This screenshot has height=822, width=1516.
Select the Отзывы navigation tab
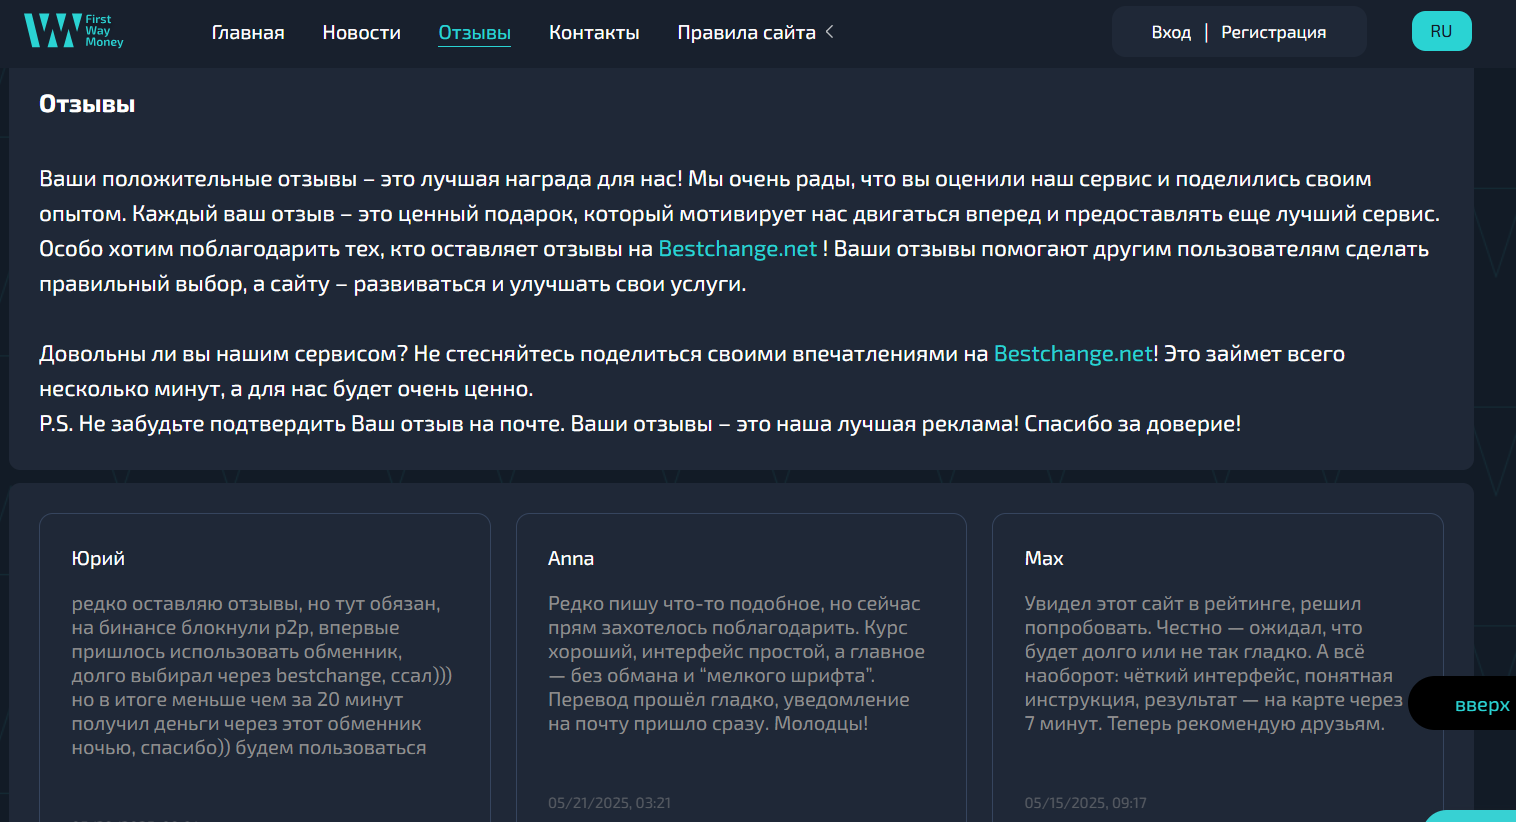coord(474,33)
